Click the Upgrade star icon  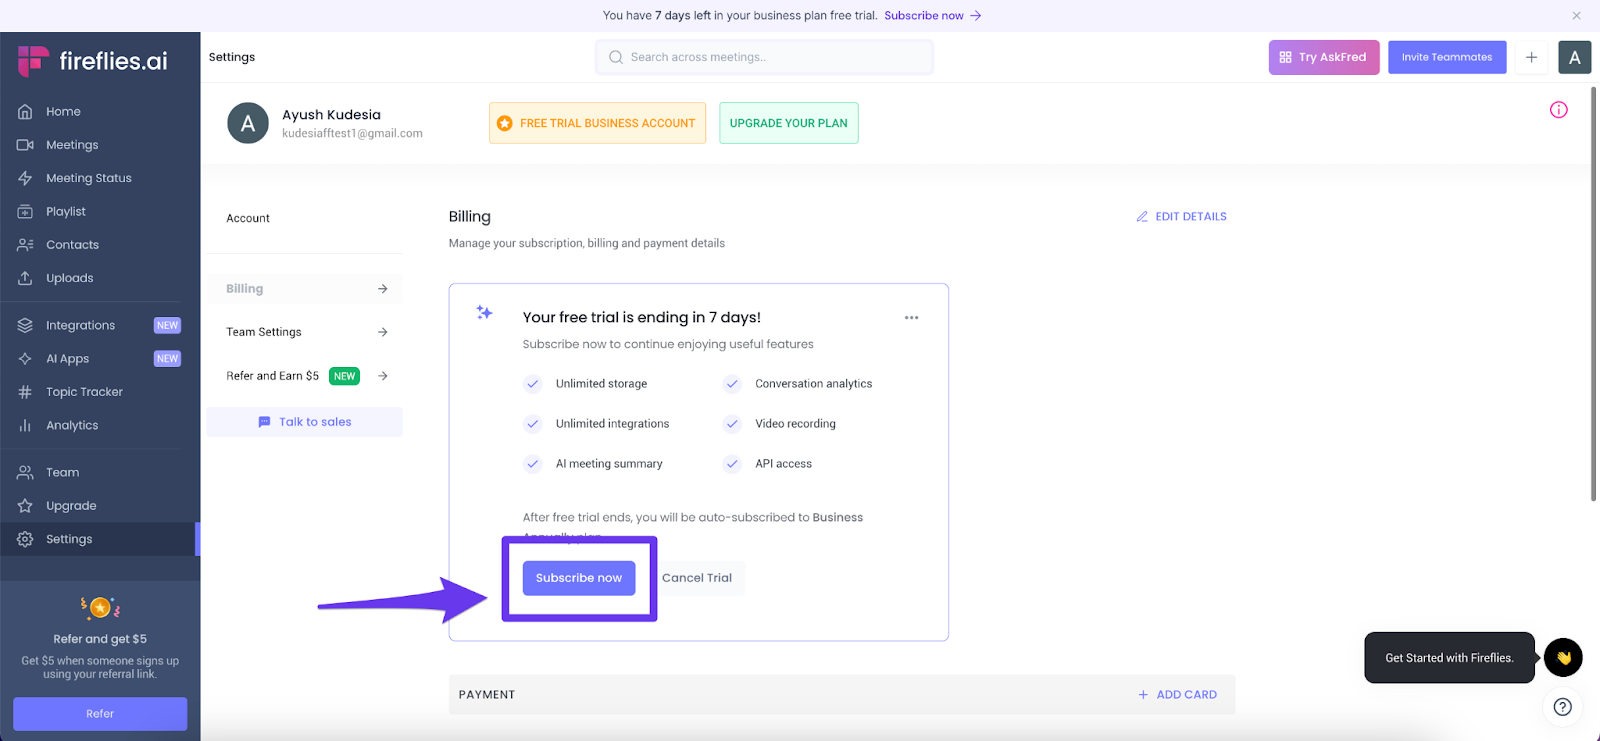click(25, 506)
